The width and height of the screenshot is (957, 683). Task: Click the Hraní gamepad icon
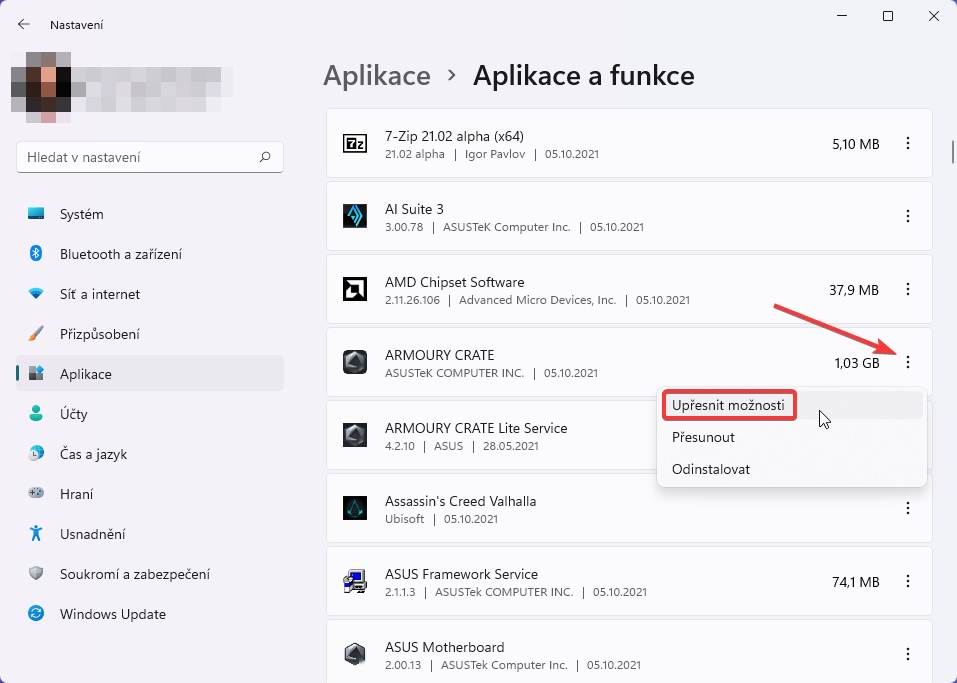point(36,493)
